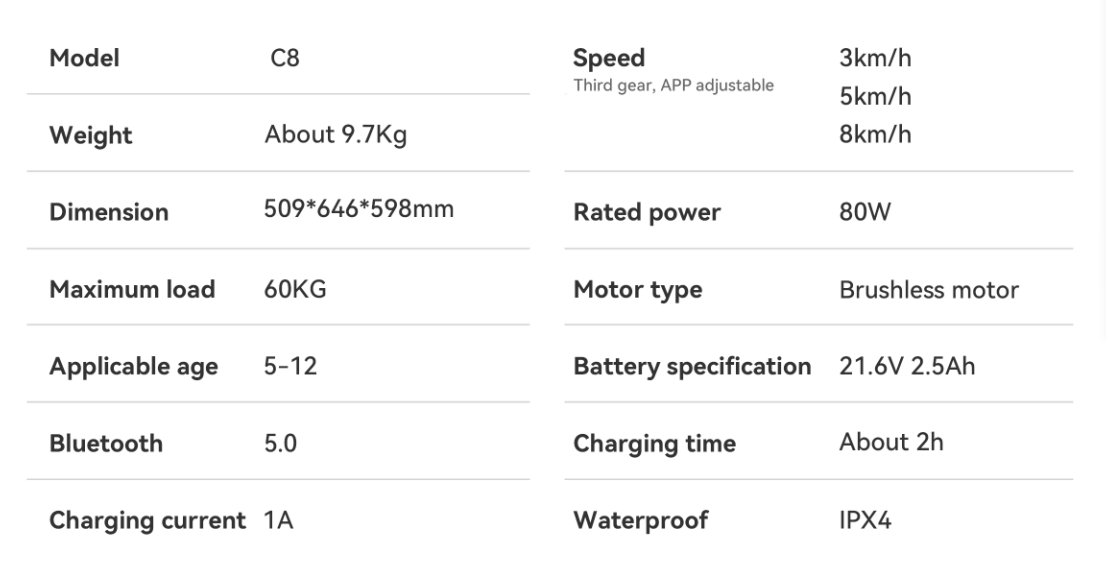Screen dimensions: 1106x573
Task: Click the Bluetooth label
Action: click(x=106, y=444)
